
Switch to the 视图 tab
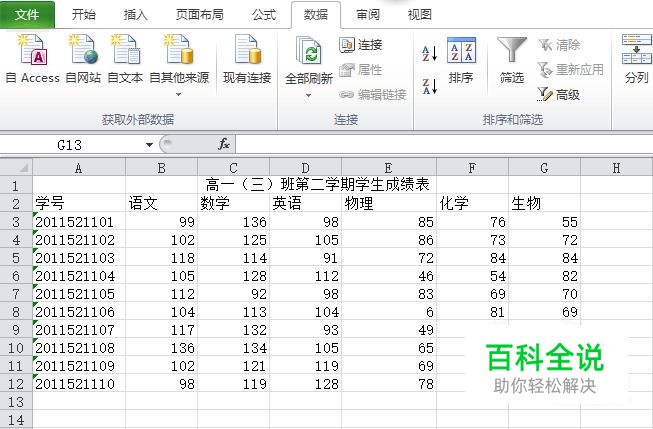420,15
